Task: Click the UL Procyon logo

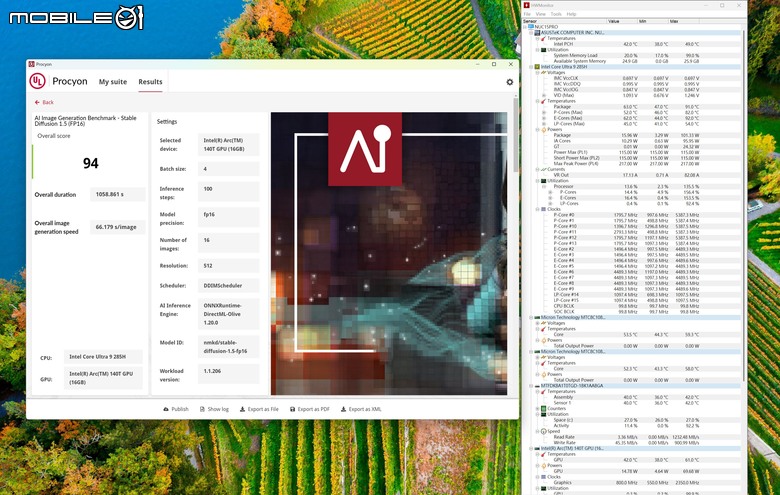Action: (37, 81)
